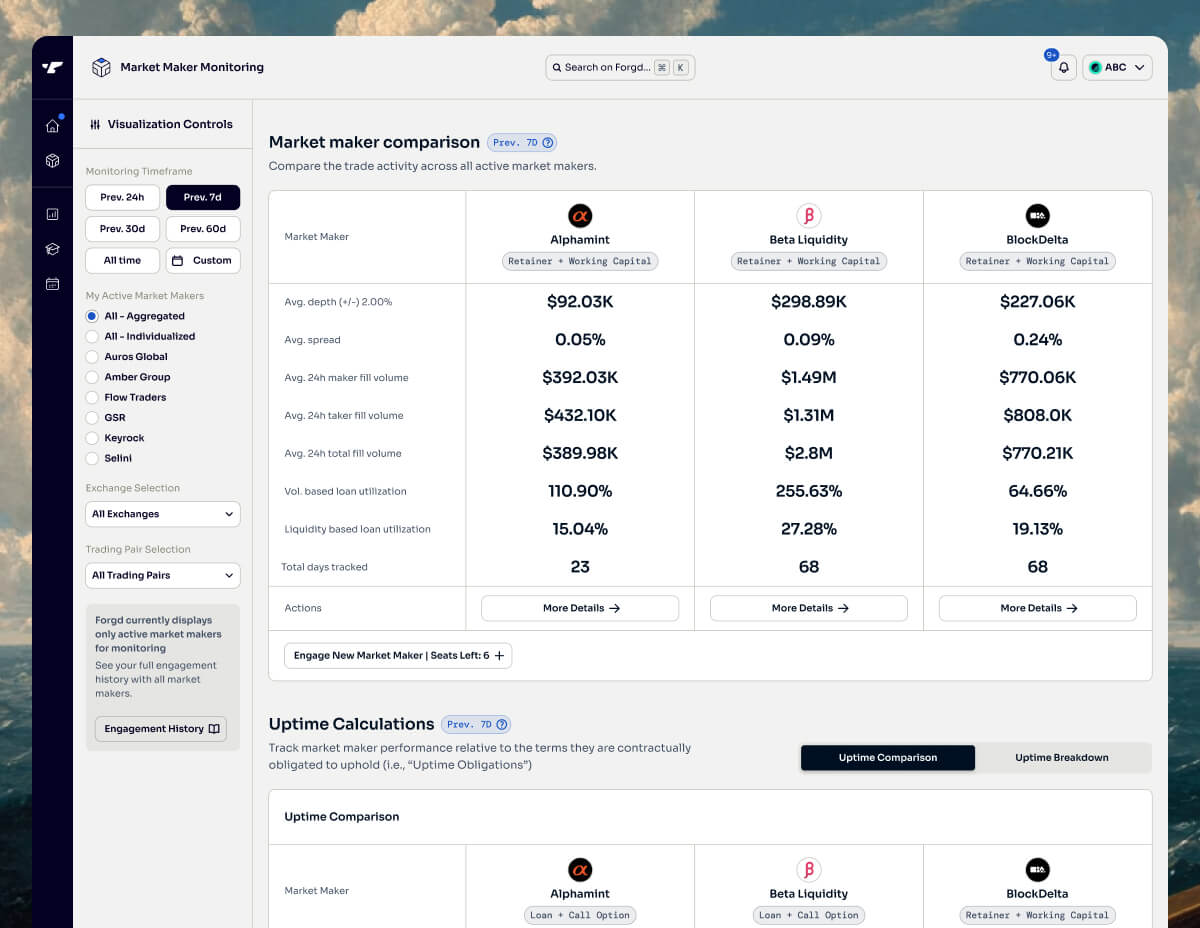Select GSR market maker
This screenshot has width=1200, height=928.
(x=92, y=418)
